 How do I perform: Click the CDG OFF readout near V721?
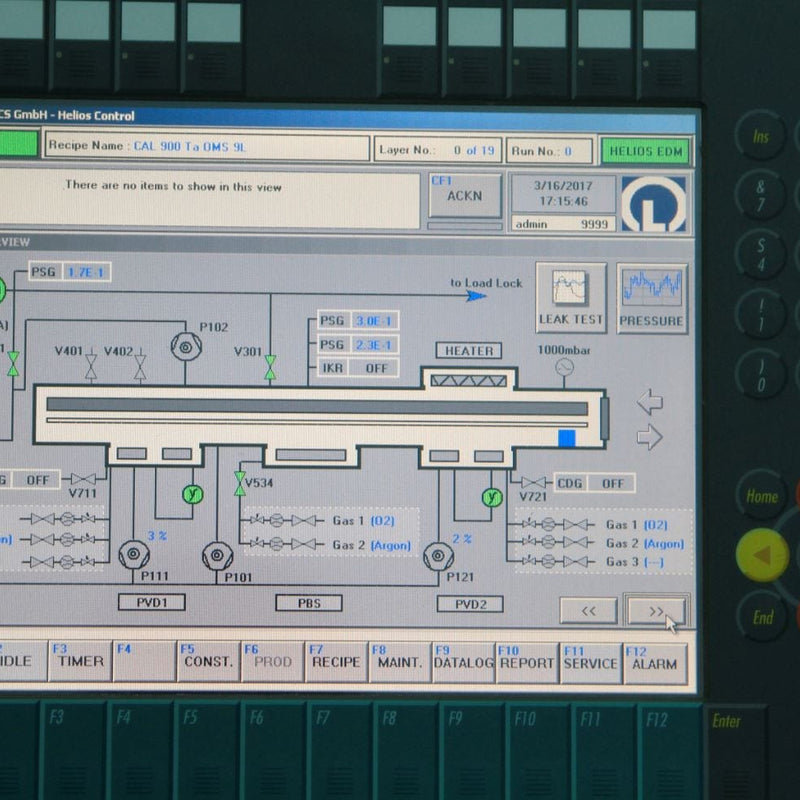tap(594, 483)
